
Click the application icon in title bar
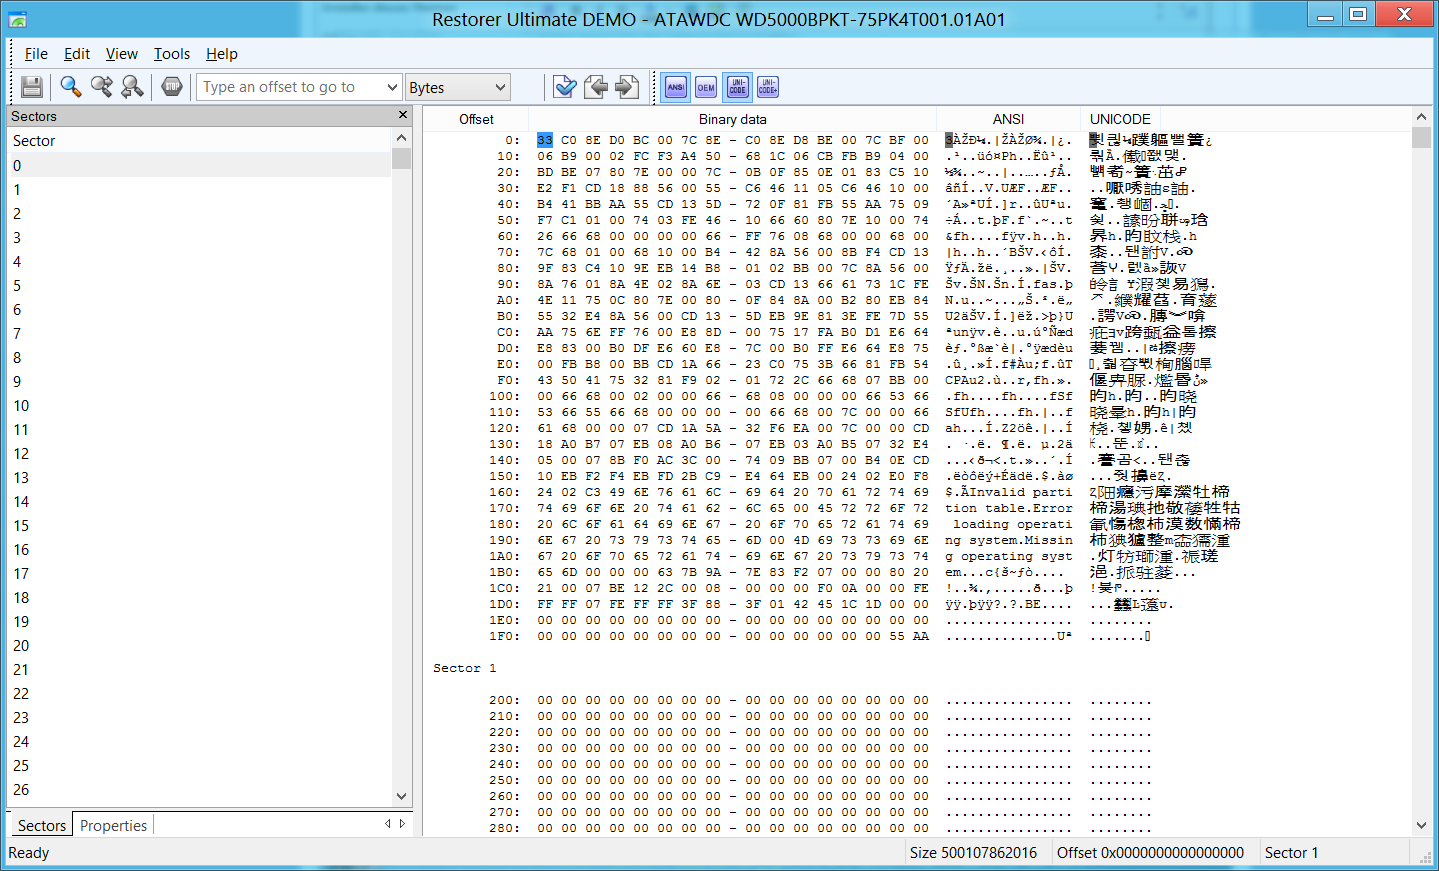(x=18, y=19)
